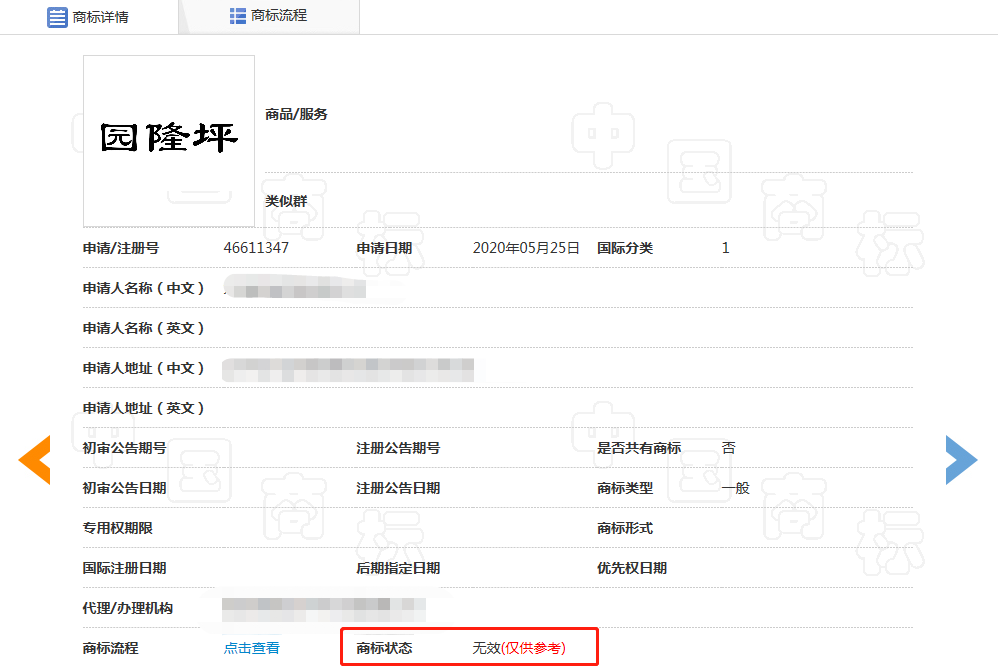Image resolution: width=998 pixels, height=667 pixels.
Task: Click the blurred agency name value
Action: [323, 609]
